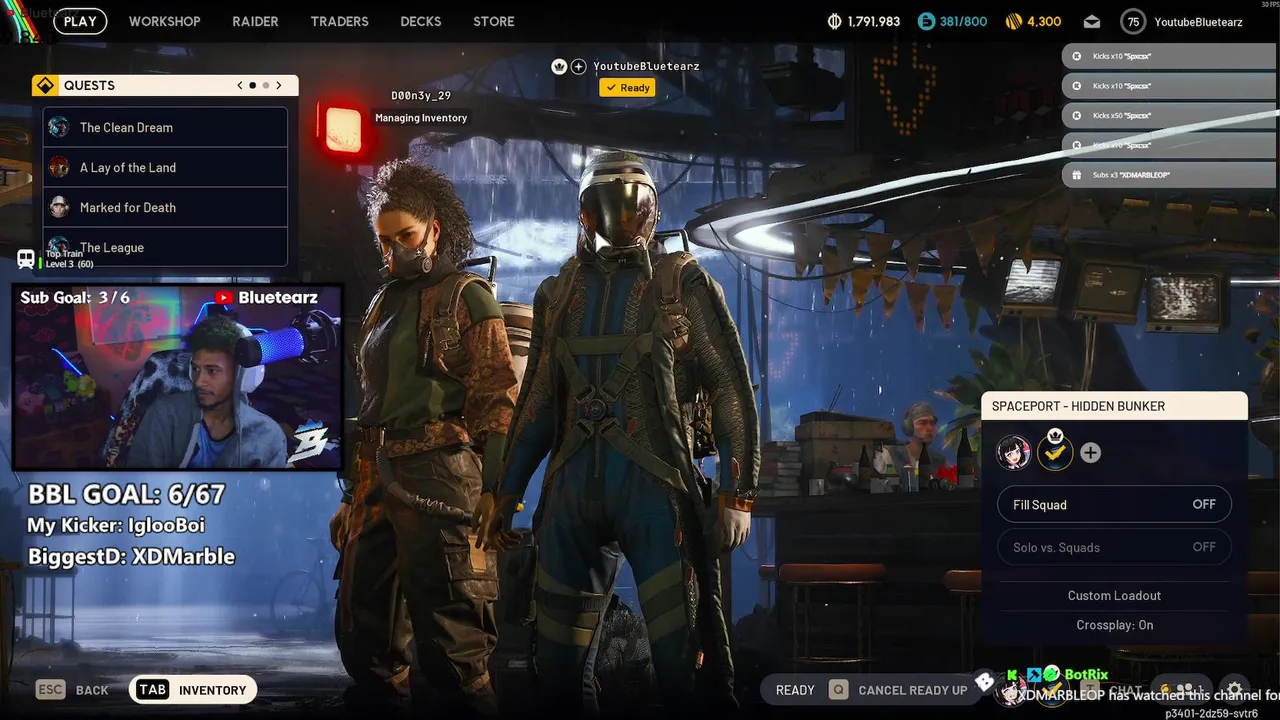Select squadmate name D00n3y_29
The image size is (1280, 720).
[420, 96]
